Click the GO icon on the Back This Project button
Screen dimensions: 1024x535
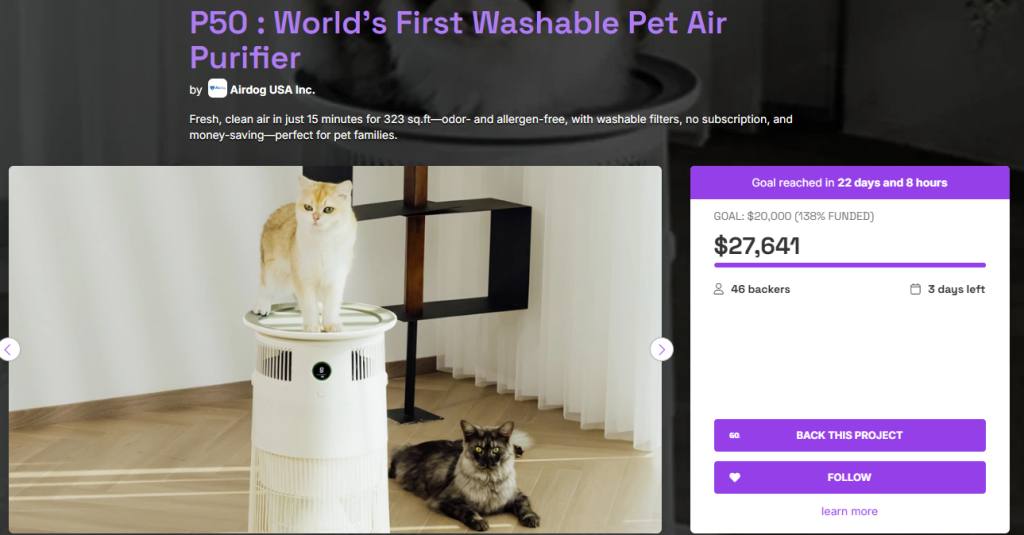pos(735,436)
